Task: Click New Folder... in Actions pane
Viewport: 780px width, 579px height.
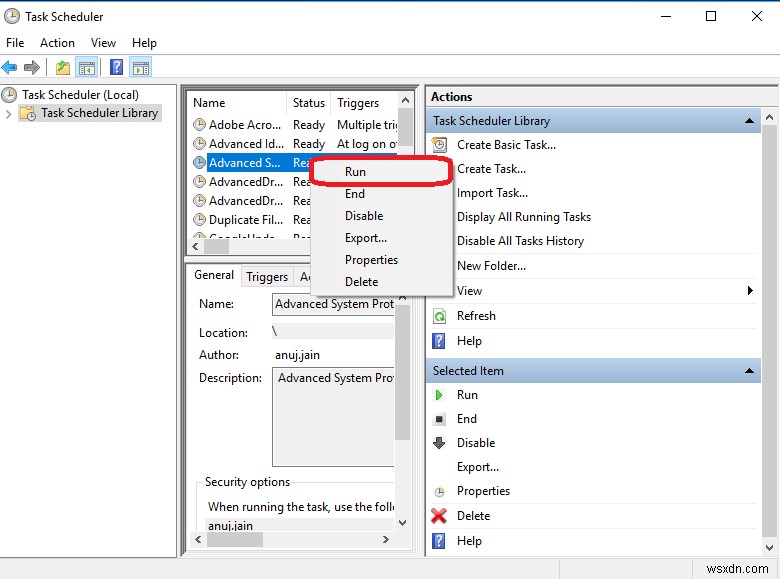Action: click(x=491, y=266)
